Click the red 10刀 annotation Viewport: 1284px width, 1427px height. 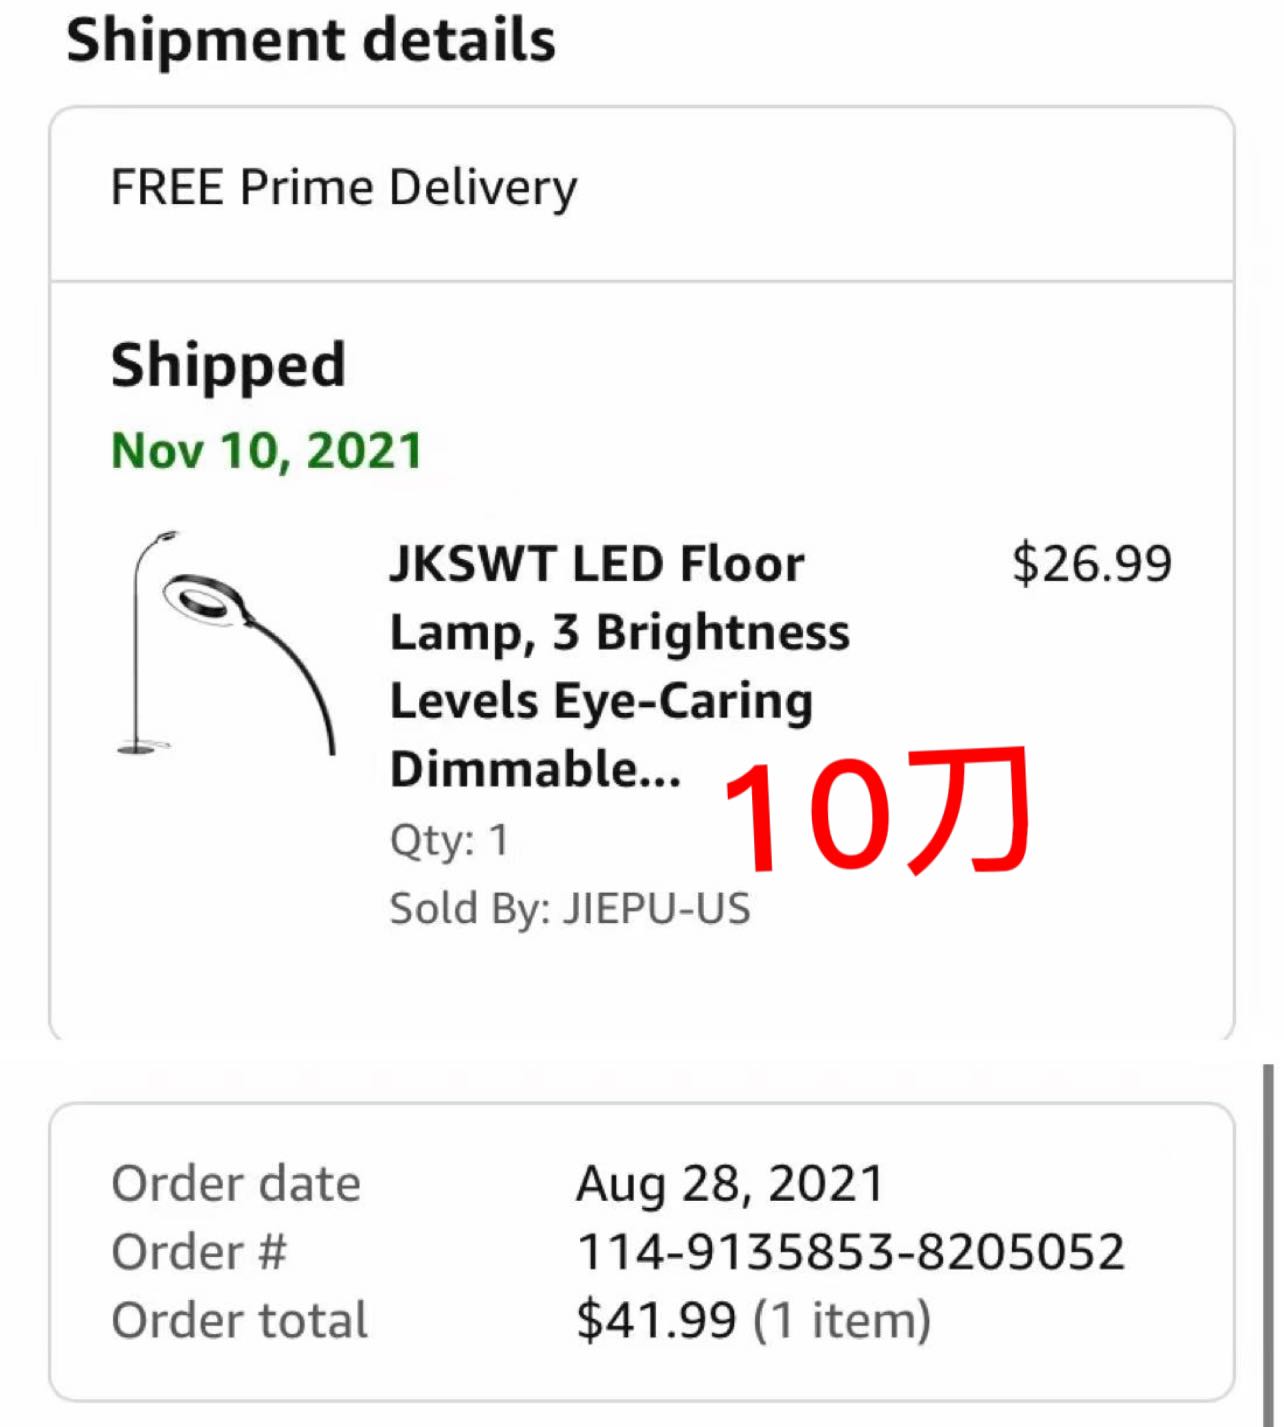coord(877,812)
